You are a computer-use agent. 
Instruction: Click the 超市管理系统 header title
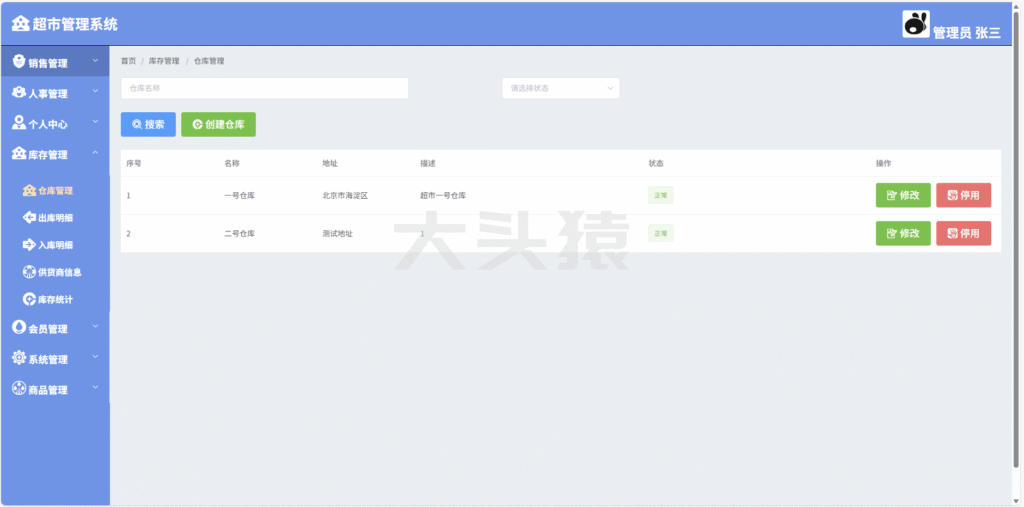75,24
